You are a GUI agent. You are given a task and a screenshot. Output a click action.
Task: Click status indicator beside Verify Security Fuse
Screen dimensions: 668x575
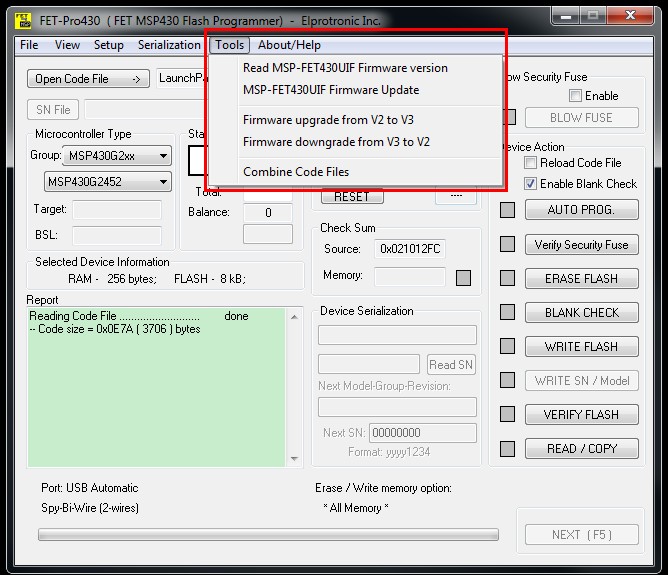[507, 244]
